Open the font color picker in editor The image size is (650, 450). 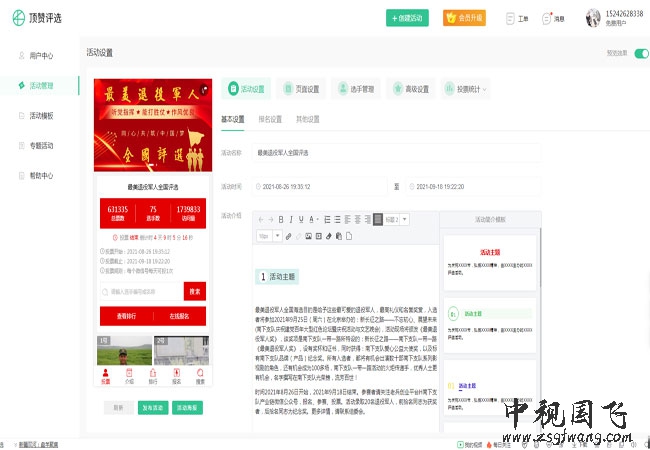tap(313, 219)
